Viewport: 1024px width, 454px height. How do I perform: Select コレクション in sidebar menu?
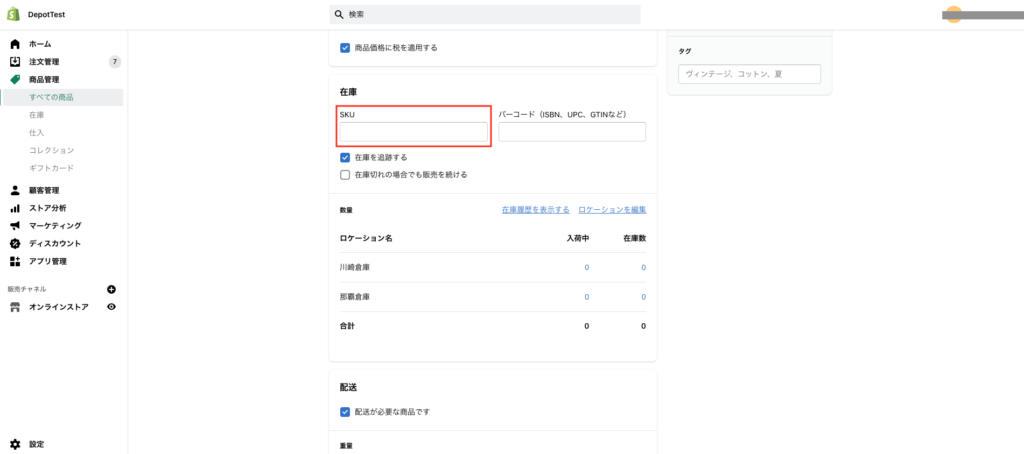tap(51, 150)
